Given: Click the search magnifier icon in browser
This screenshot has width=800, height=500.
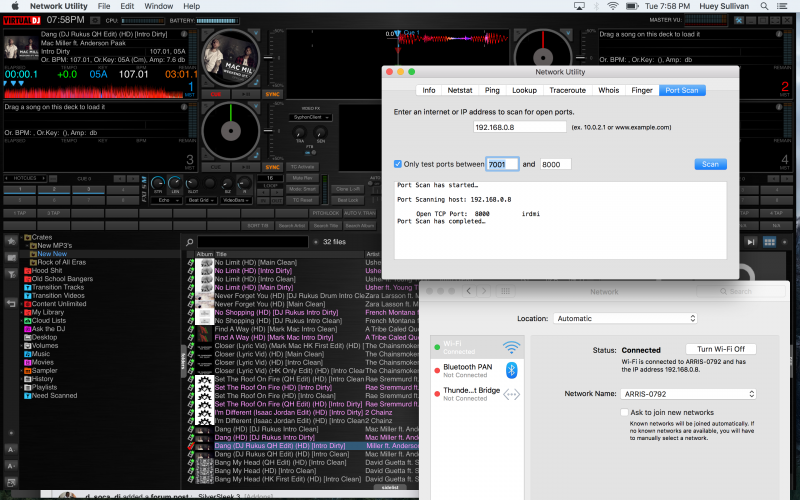Looking at the screenshot, I should 188,241.
